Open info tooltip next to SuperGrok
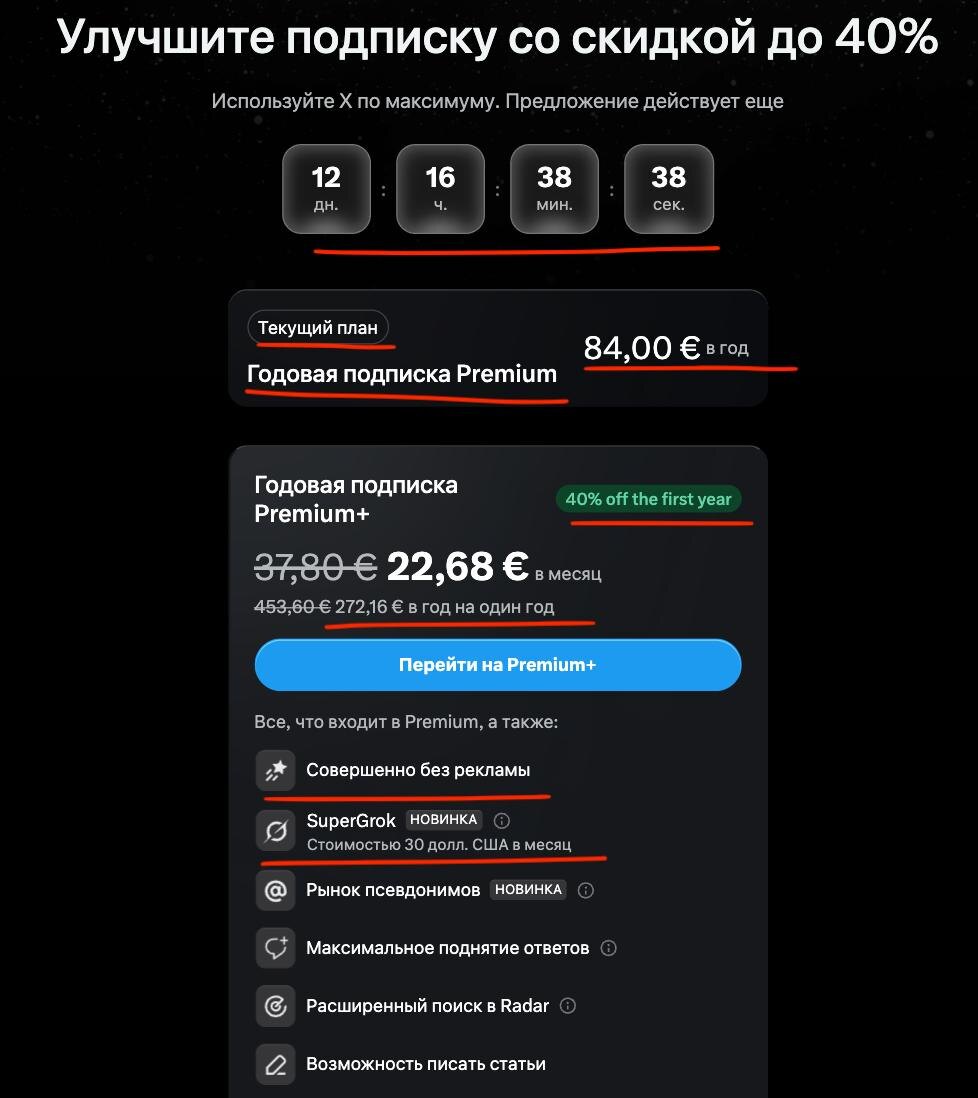 coord(502,820)
